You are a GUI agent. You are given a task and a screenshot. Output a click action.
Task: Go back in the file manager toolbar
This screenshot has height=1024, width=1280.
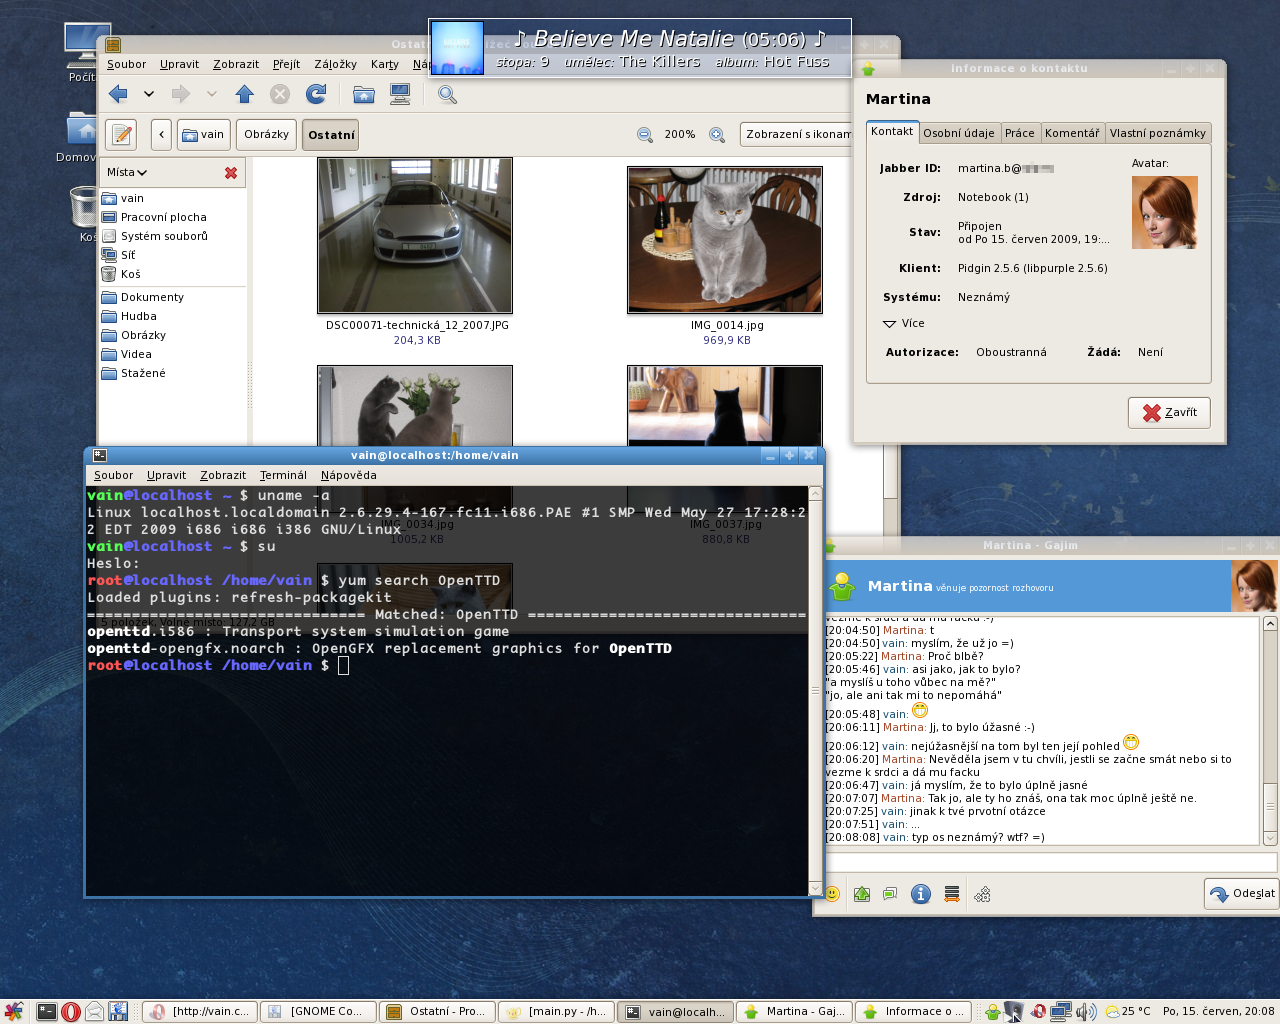point(119,94)
